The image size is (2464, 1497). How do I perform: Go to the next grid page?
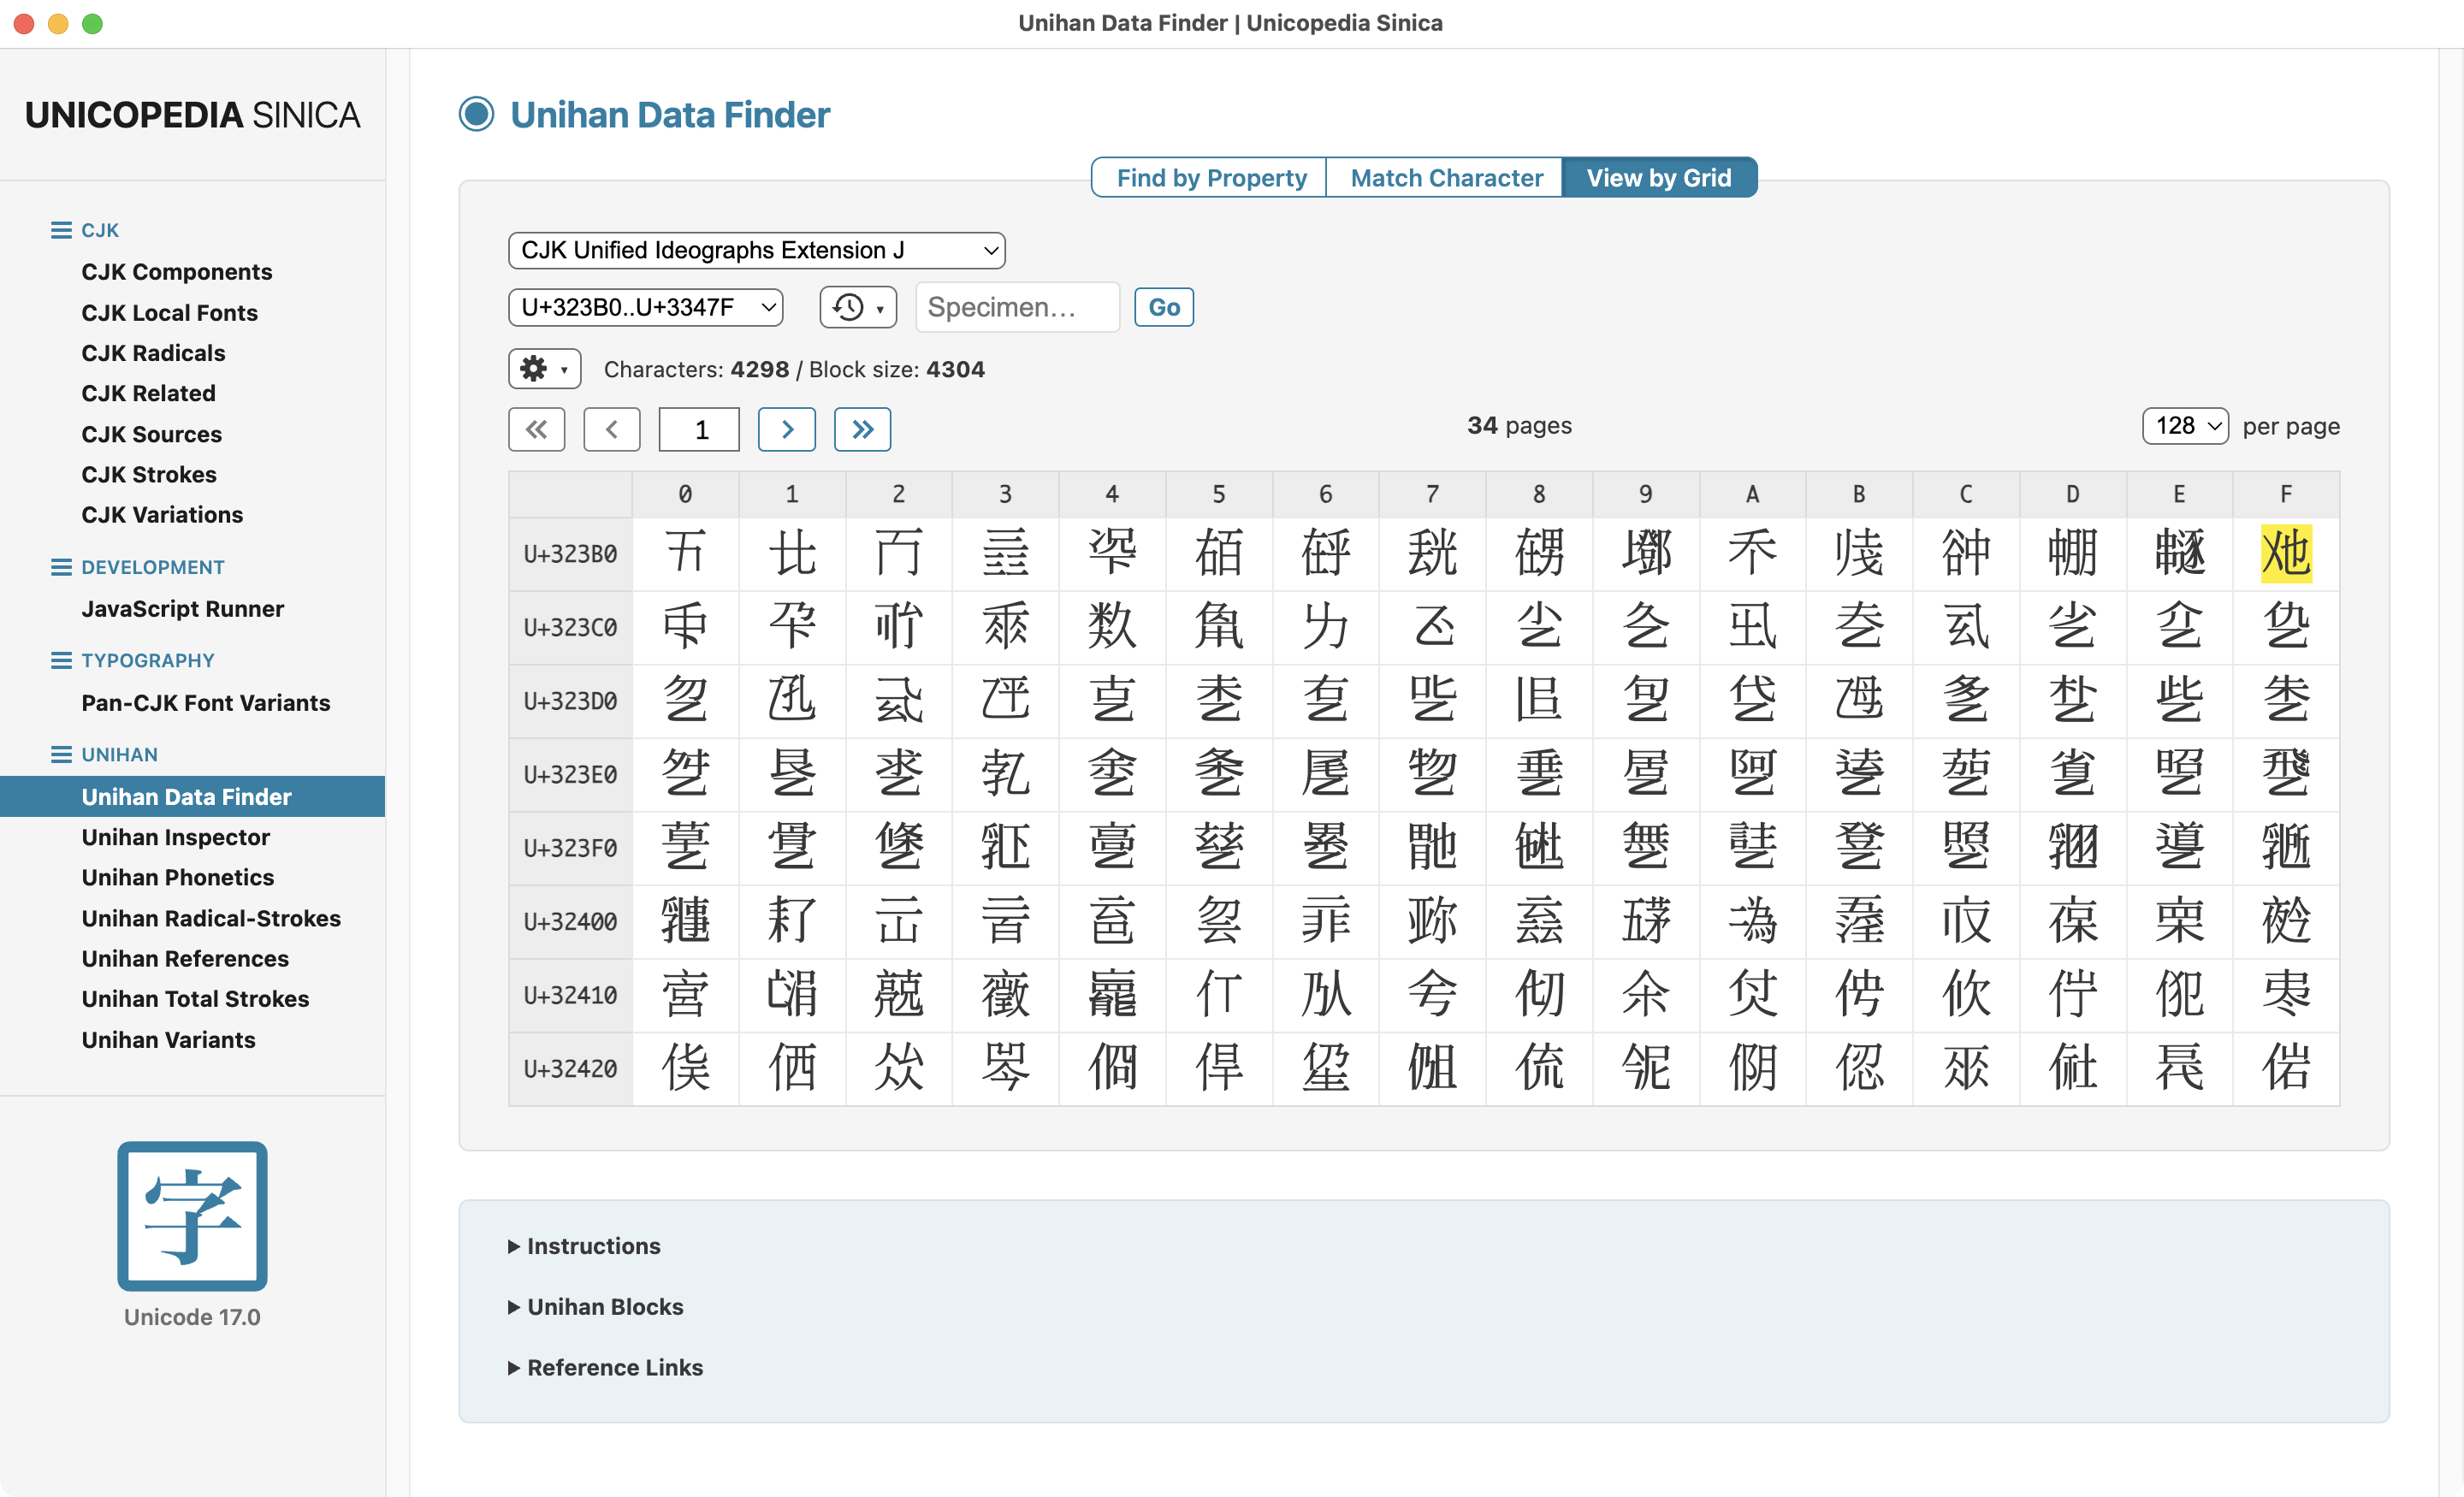[786, 429]
